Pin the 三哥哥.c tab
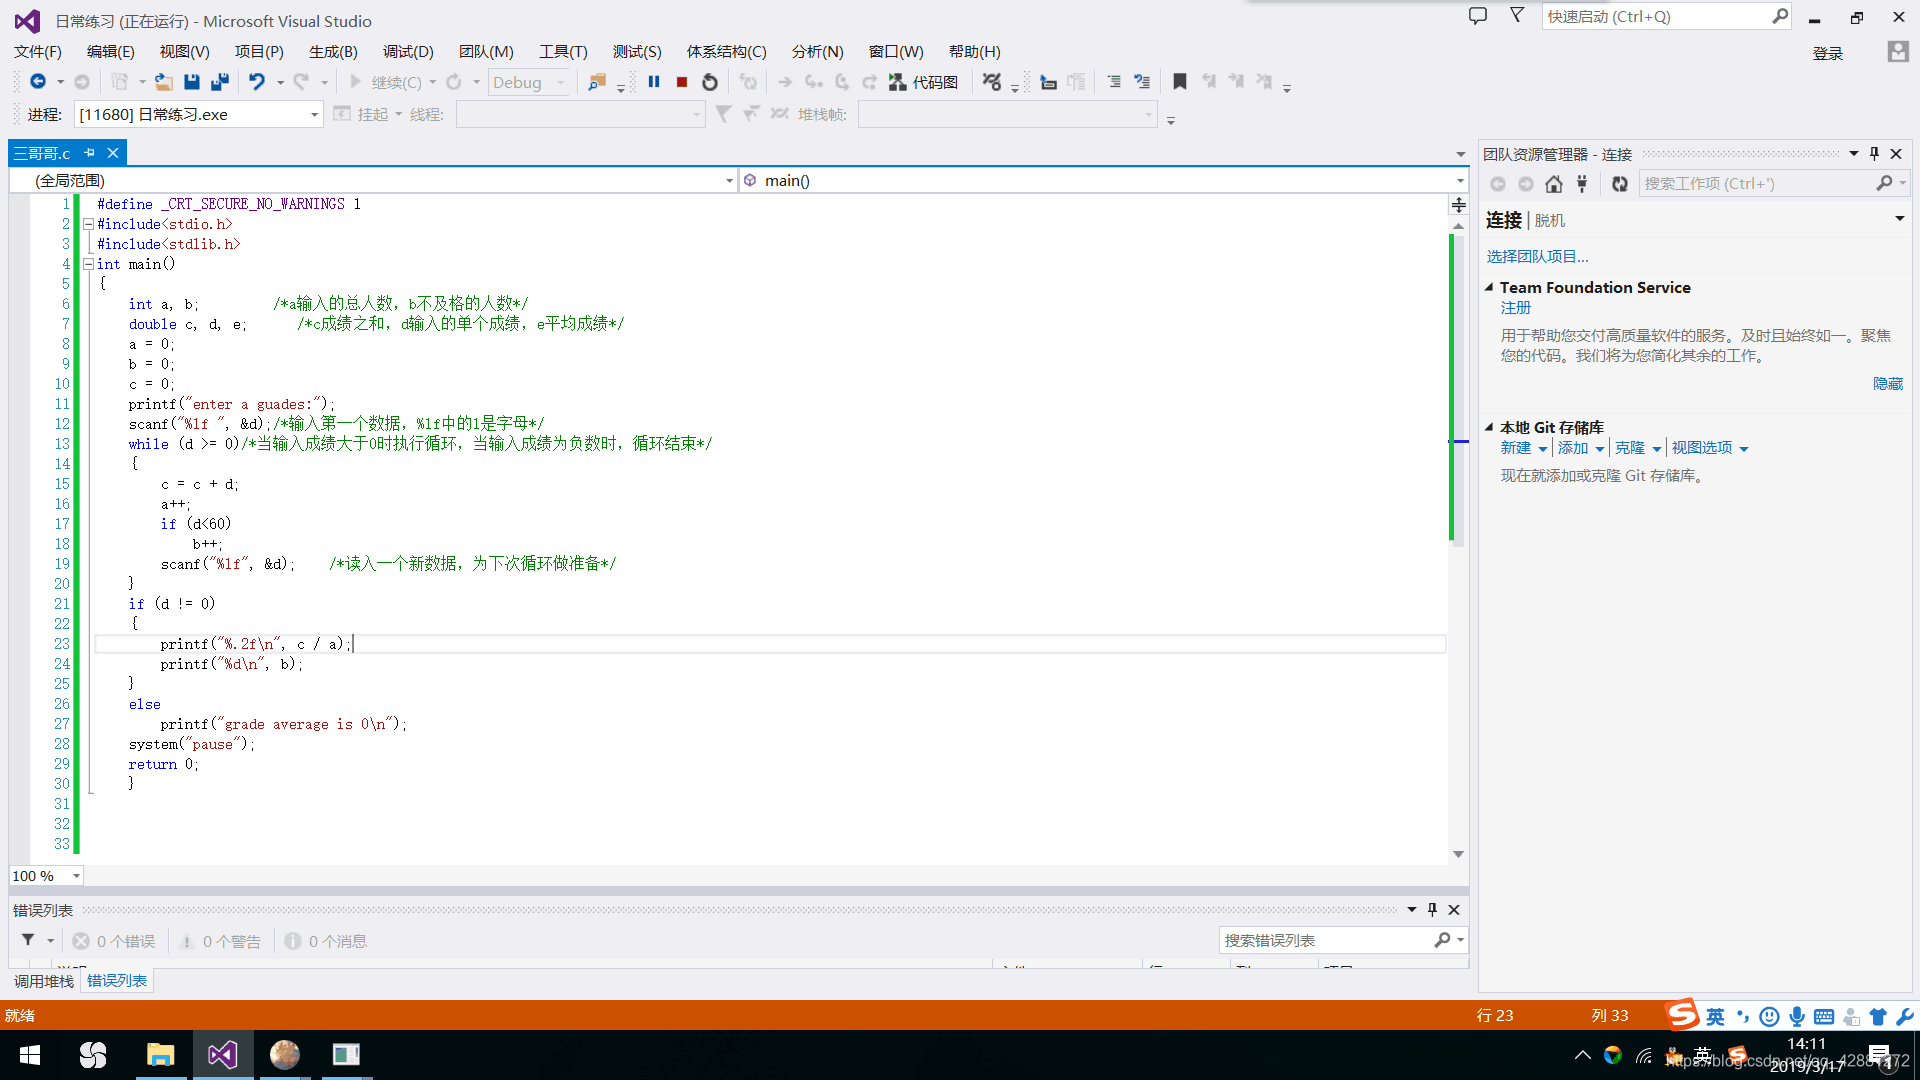 point(89,153)
